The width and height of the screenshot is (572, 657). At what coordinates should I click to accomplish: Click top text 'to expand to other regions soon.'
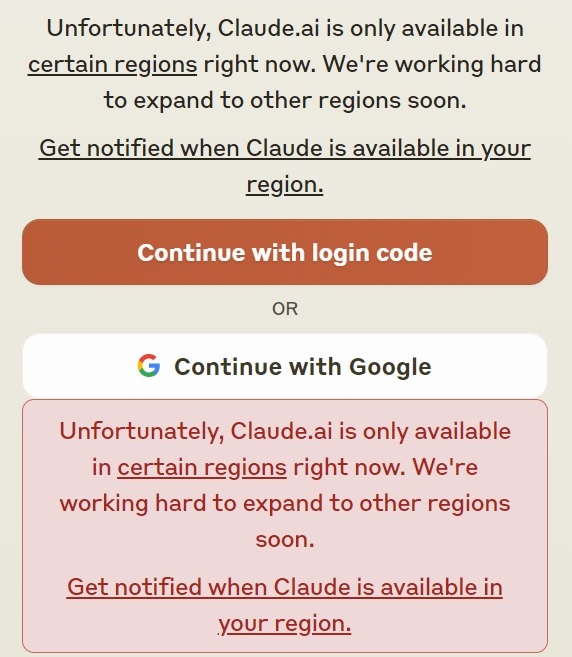[285, 101]
